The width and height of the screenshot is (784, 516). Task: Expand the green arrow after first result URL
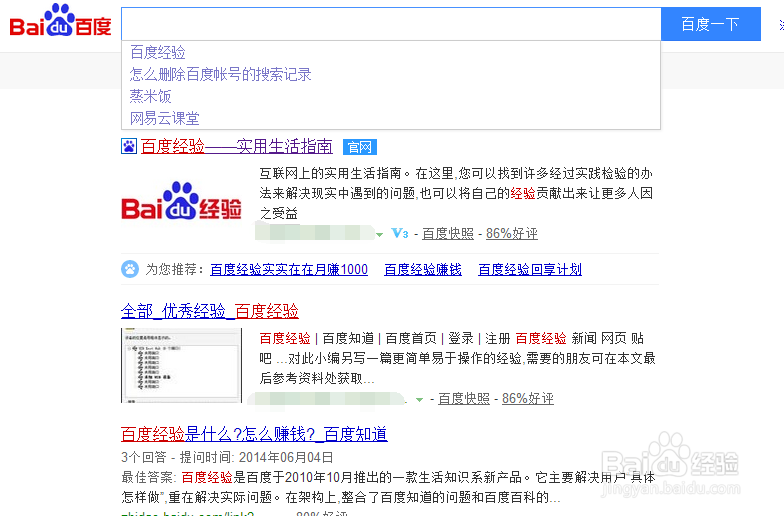380,234
